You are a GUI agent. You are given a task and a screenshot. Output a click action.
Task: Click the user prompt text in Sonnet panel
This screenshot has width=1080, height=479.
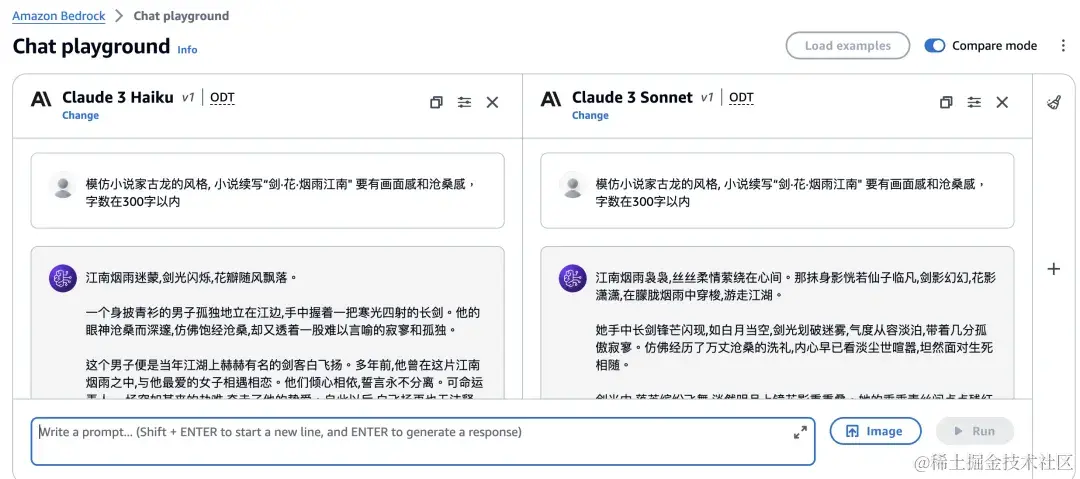791,193
